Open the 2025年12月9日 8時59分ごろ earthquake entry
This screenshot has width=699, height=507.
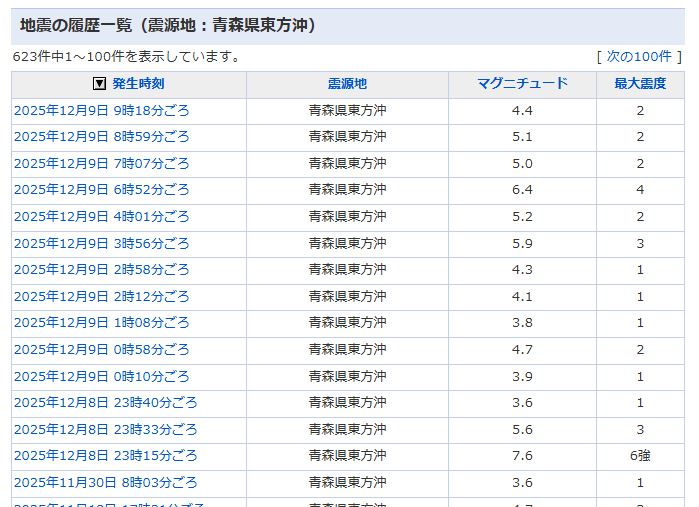pyautogui.click(x=101, y=137)
